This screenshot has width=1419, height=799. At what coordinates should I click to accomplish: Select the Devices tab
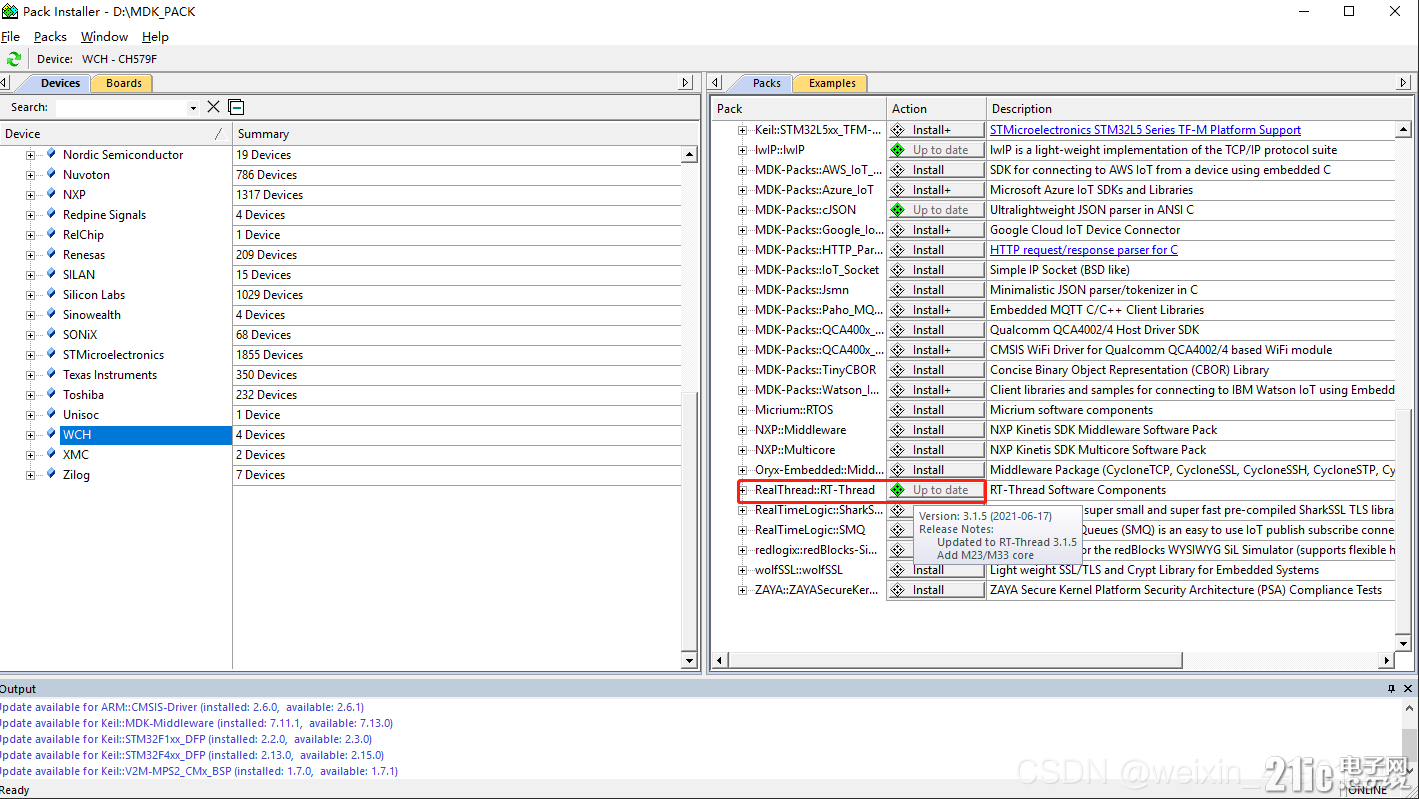click(x=60, y=83)
